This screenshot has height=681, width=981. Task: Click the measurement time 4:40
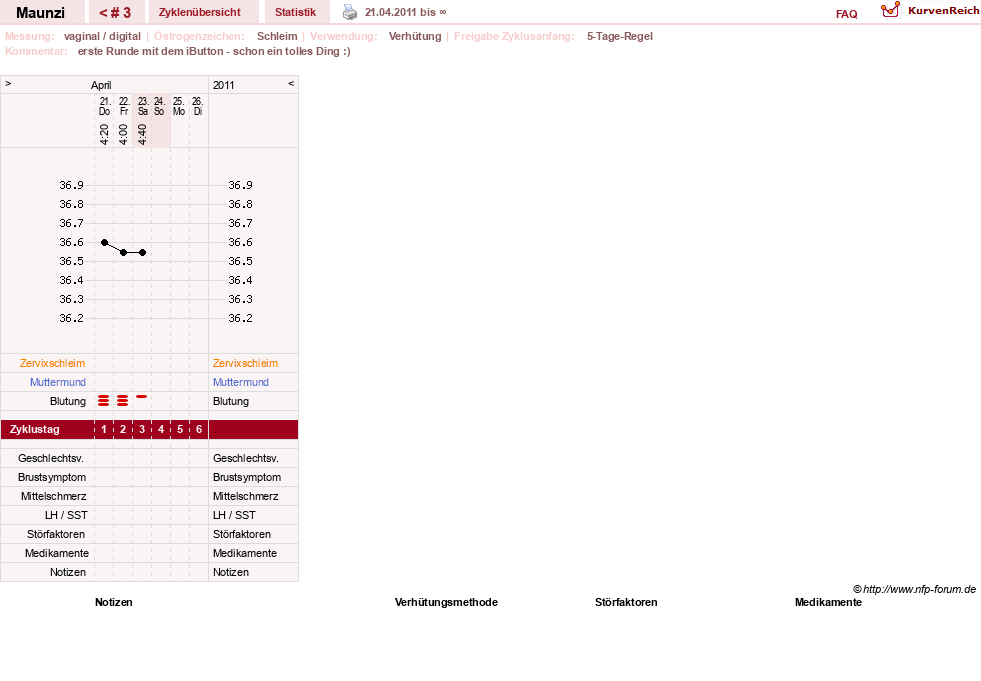[x=142, y=134]
